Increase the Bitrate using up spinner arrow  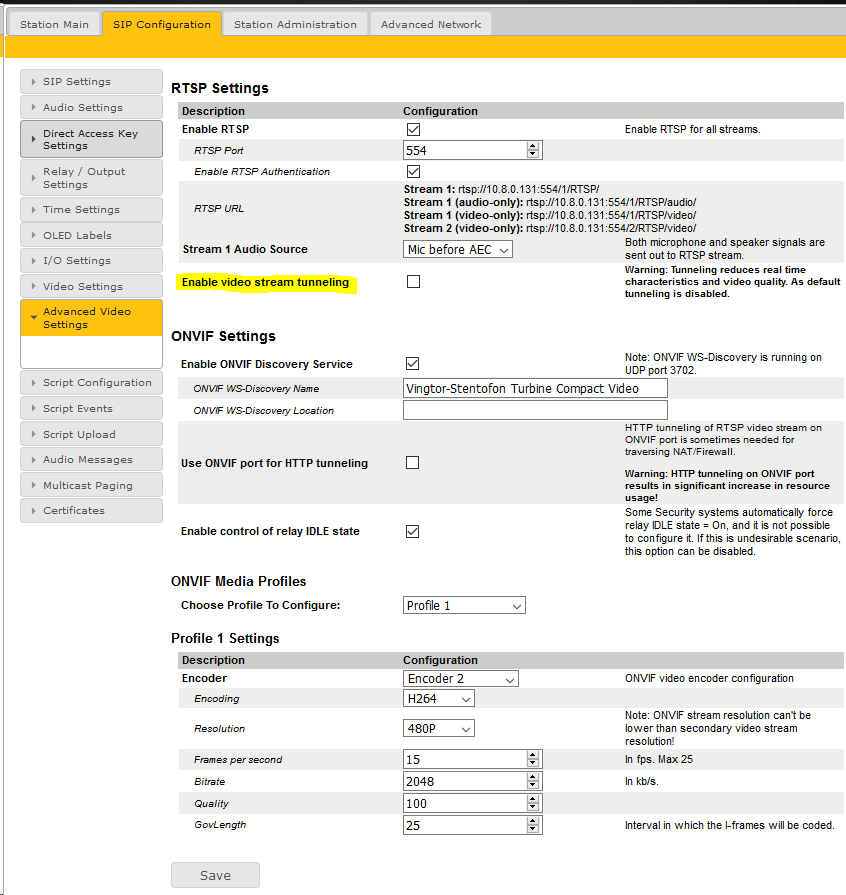(x=533, y=777)
